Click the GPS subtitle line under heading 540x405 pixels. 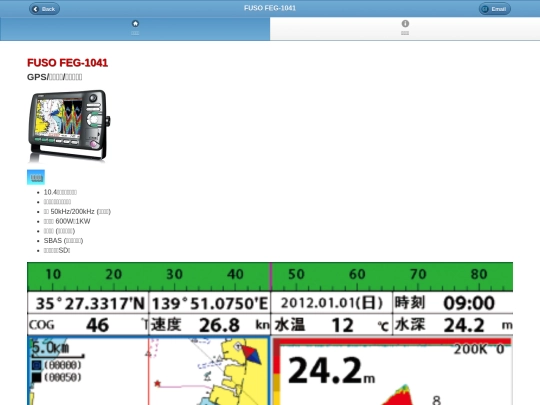coord(54,77)
